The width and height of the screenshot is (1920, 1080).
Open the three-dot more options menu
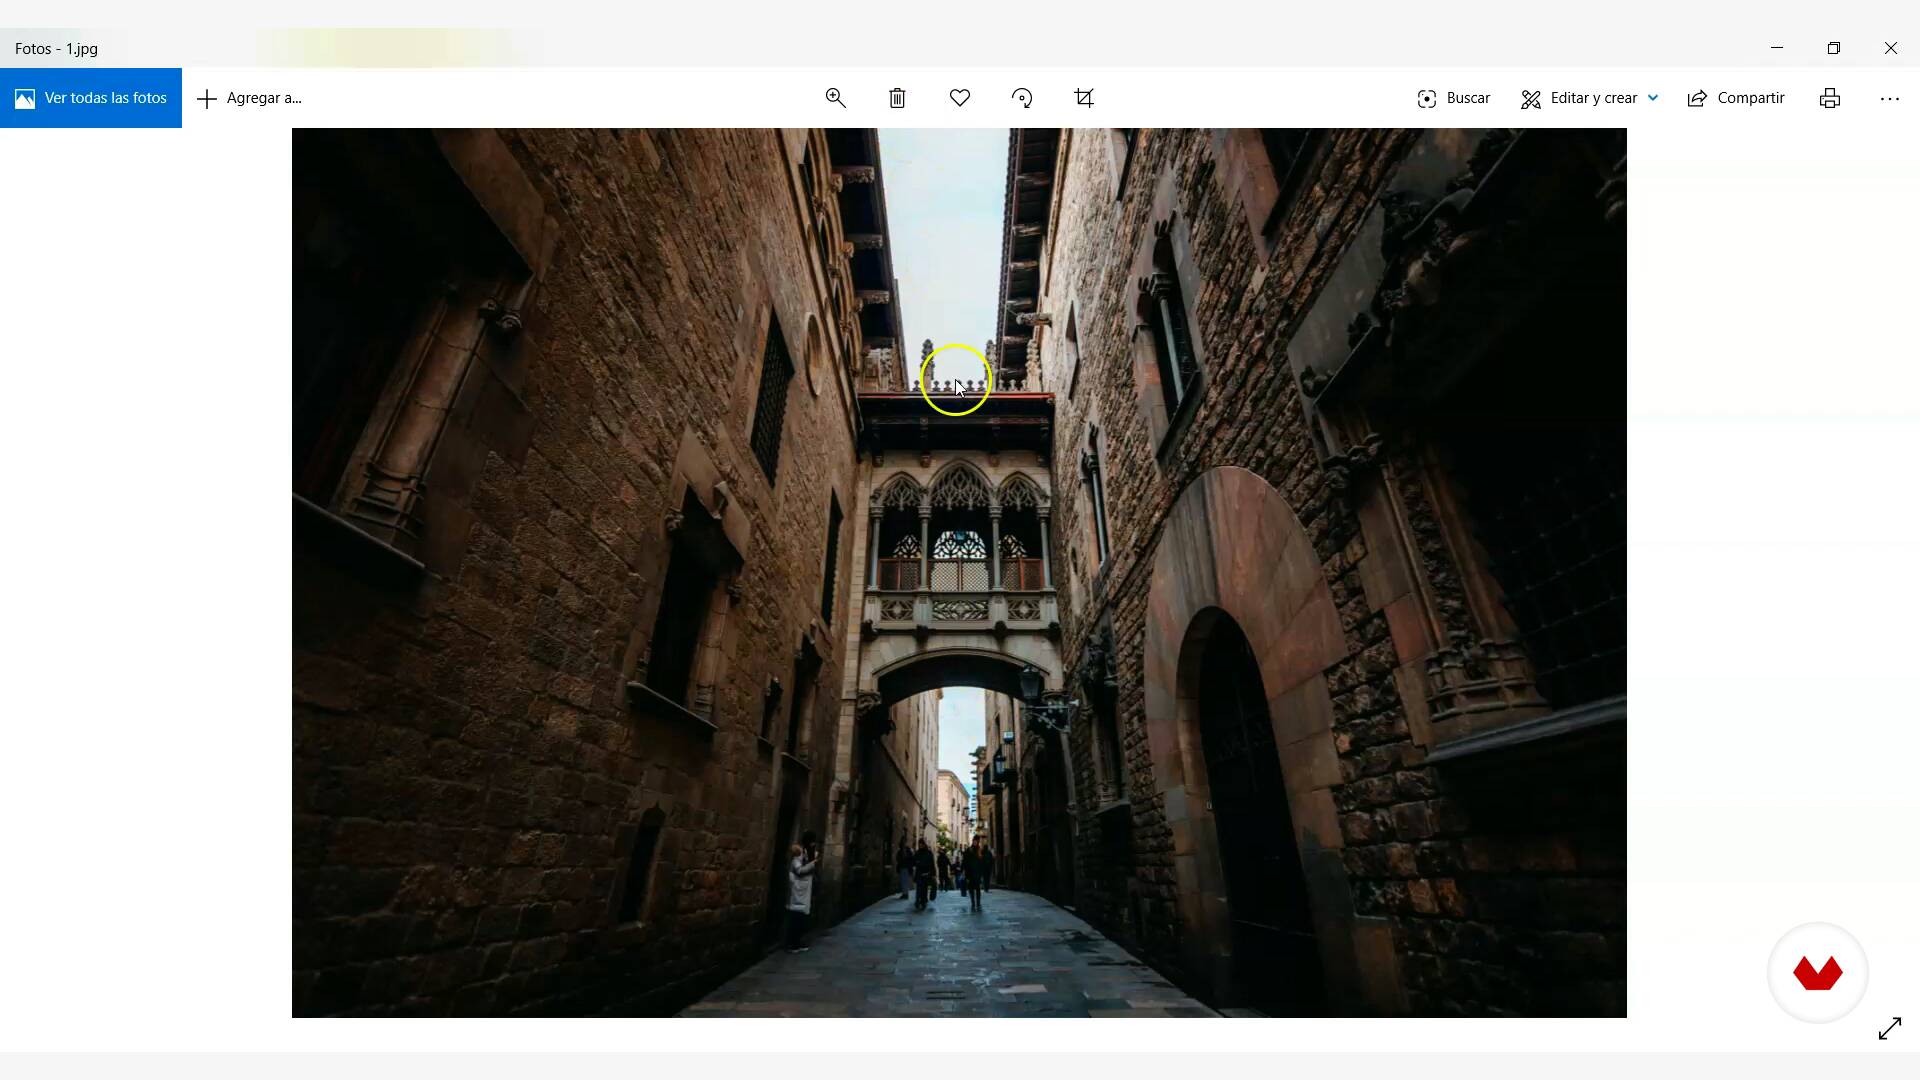coord(1889,98)
